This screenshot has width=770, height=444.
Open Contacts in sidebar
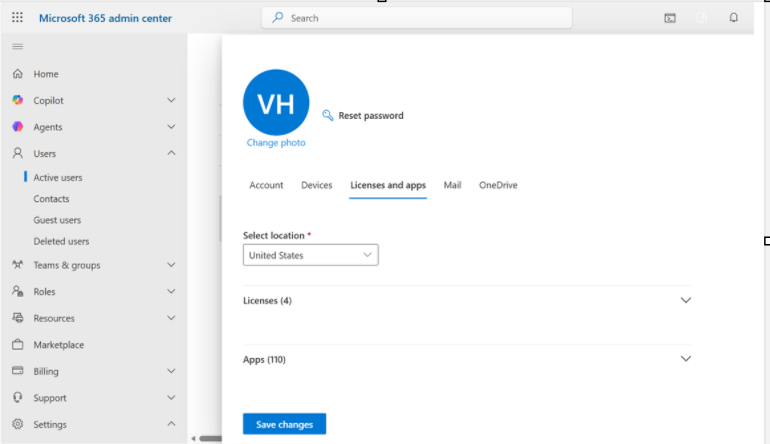click(51, 199)
